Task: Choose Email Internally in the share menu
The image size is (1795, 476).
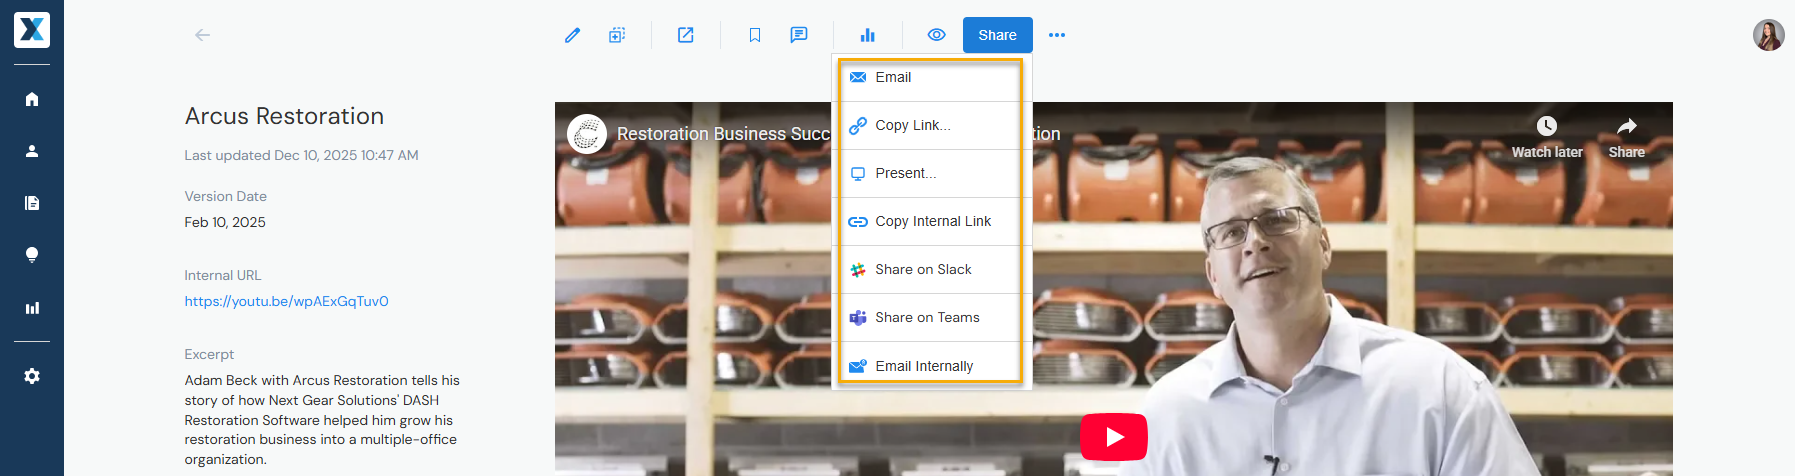Action: tap(931, 365)
